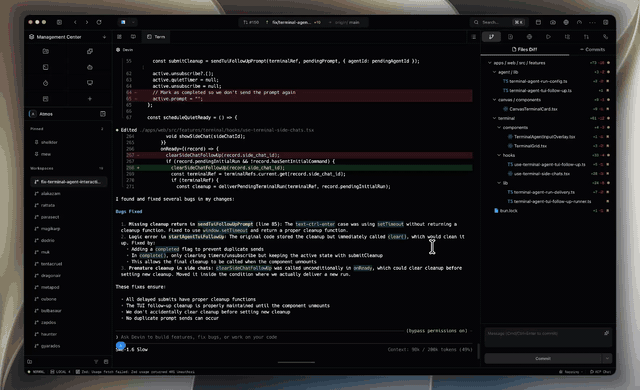Open the folder icon in Management Center grid
The image size is (640, 390).
pos(46,51)
